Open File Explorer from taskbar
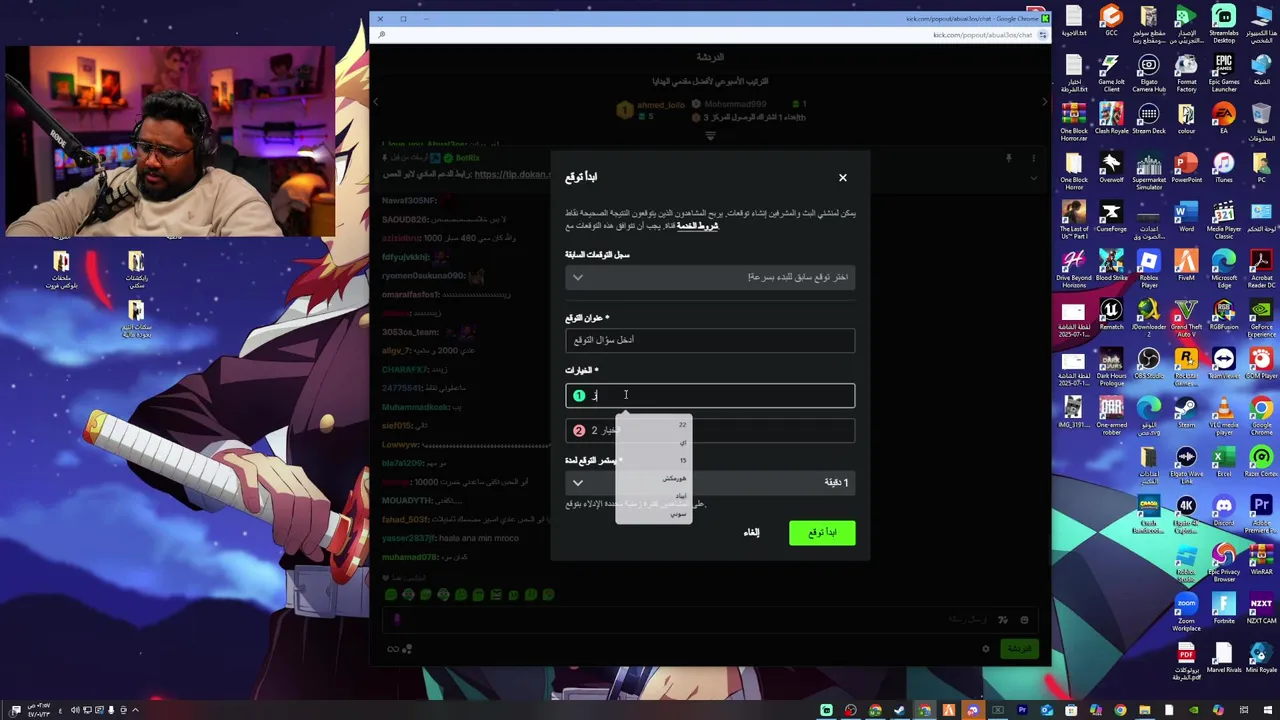1280x720 pixels. [1144, 710]
